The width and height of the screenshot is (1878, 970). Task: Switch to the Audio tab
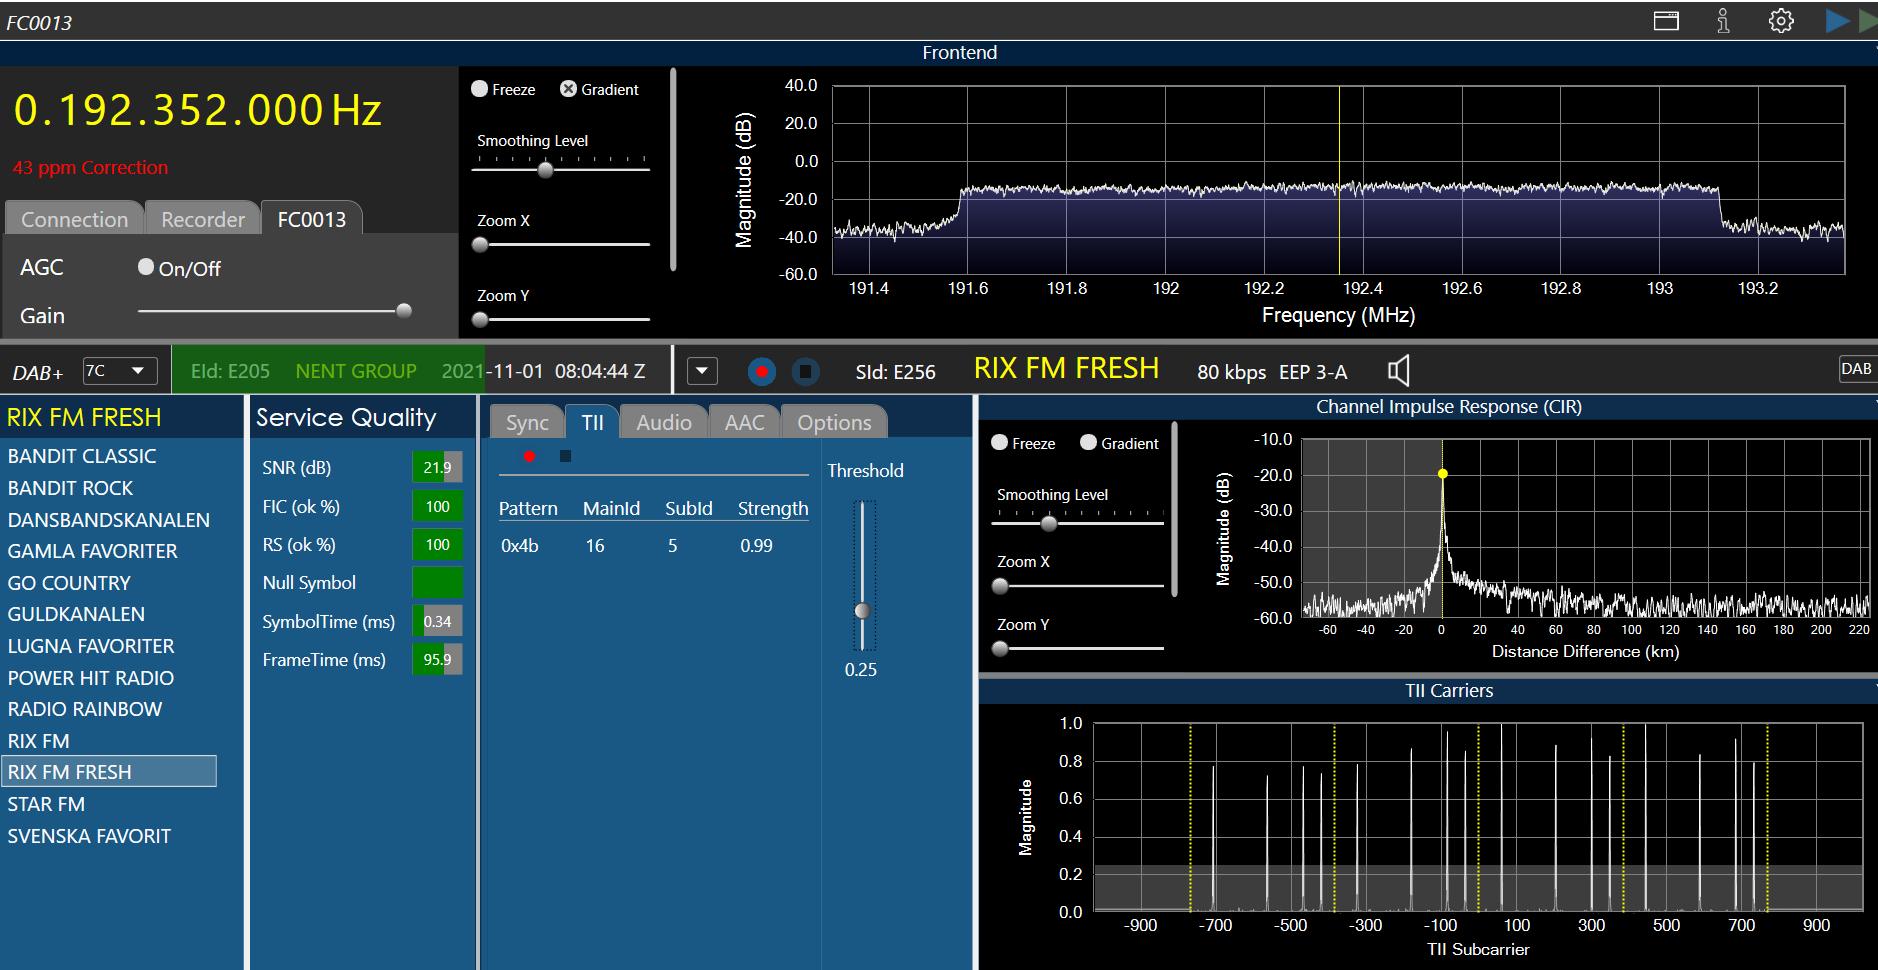tap(663, 422)
